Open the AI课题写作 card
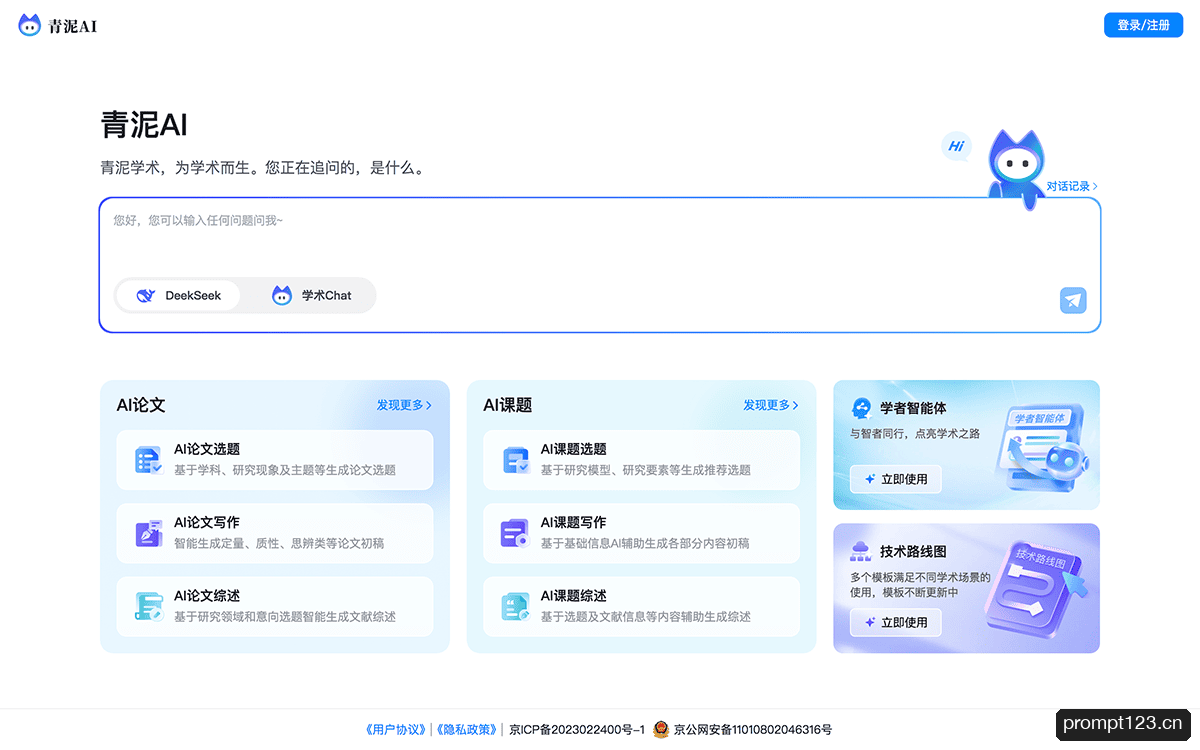Viewport: 1200px width, 750px height. pos(641,533)
